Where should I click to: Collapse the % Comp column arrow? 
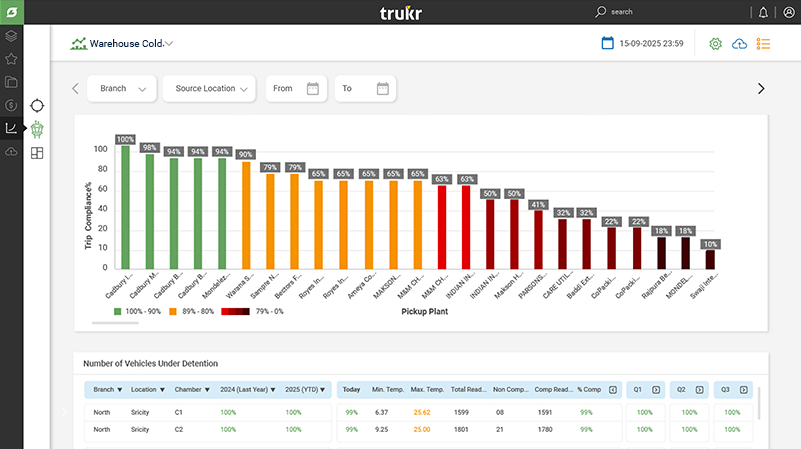click(613, 389)
